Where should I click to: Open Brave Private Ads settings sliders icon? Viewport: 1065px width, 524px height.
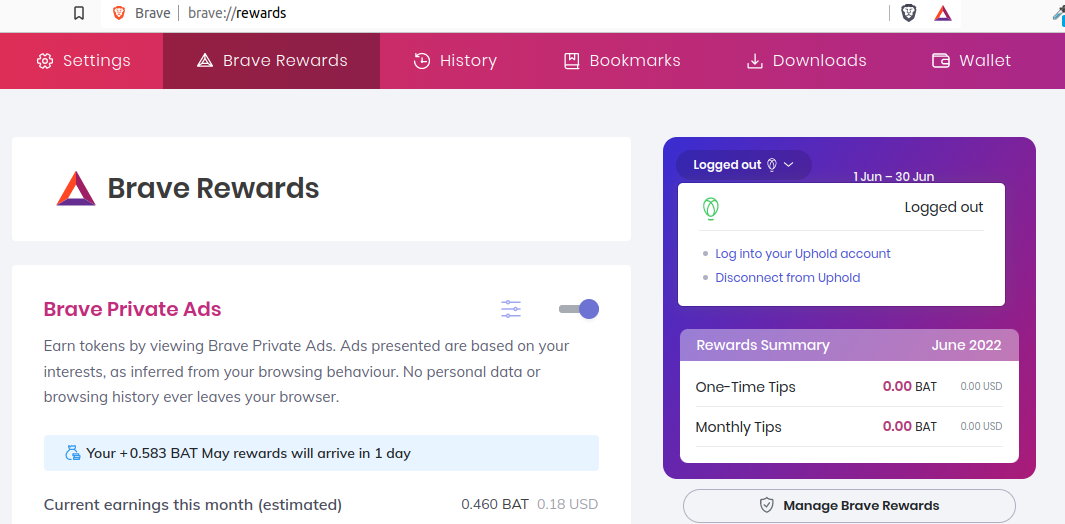coord(511,309)
